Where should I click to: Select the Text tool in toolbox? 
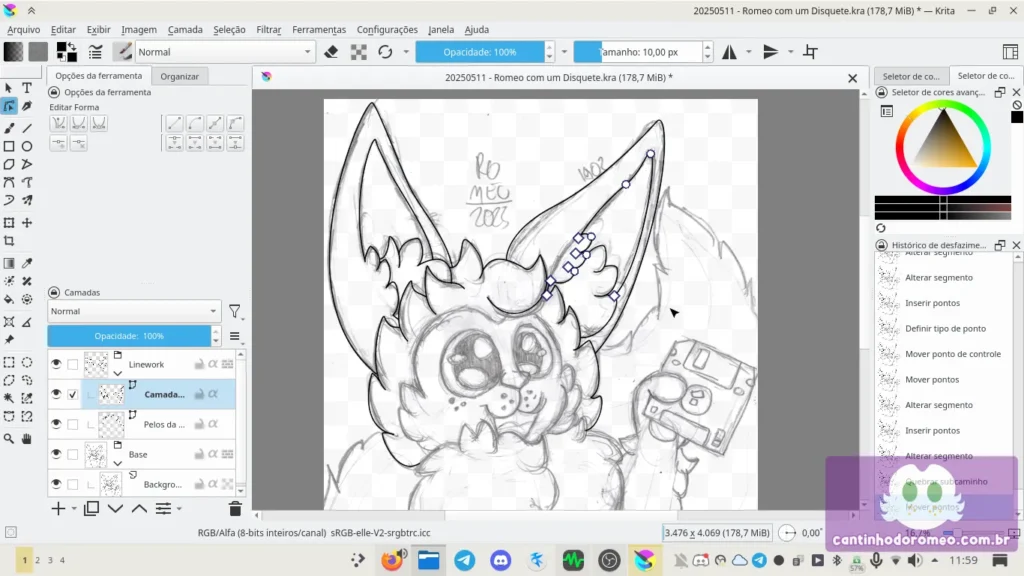[27, 88]
